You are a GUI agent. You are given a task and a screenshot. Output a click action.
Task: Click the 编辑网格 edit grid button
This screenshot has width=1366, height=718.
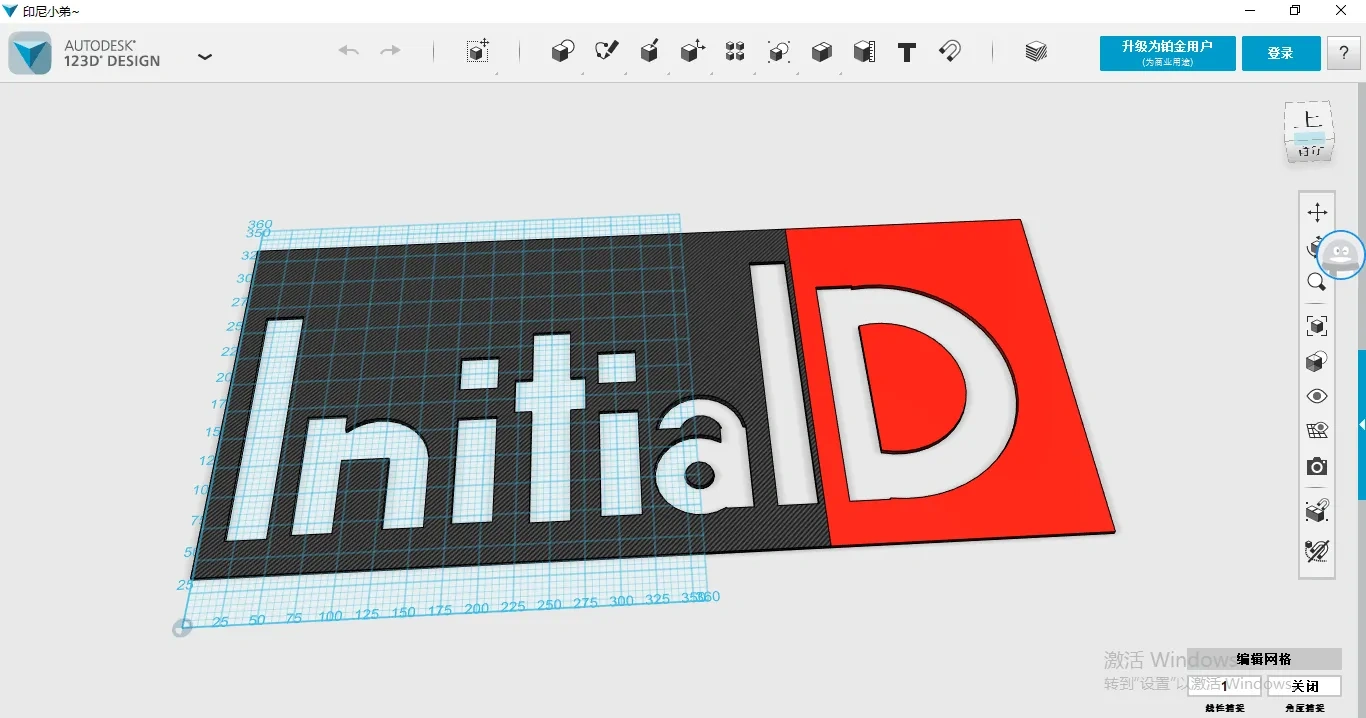click(1264, 659)
